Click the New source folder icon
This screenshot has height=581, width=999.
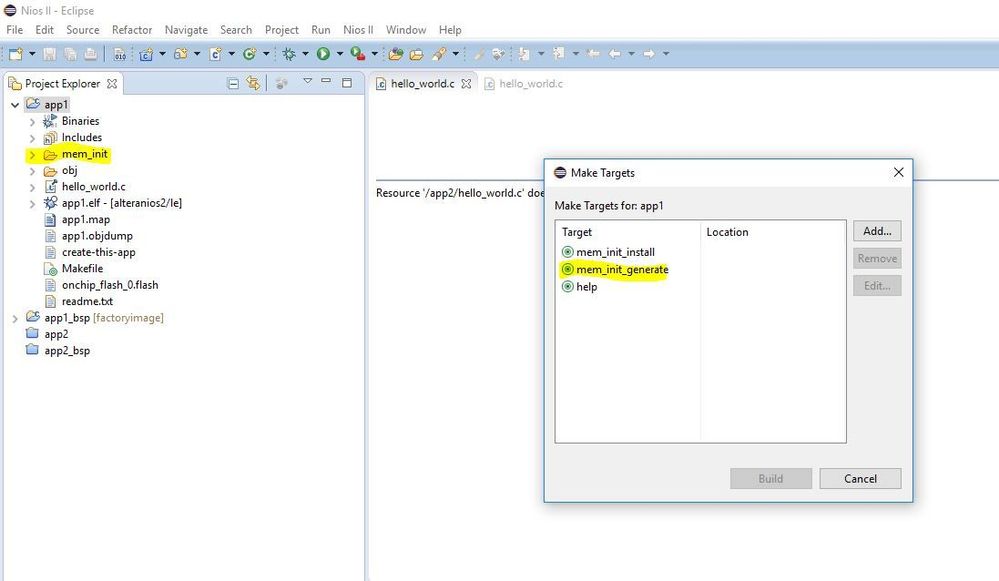(x=181, y=54)
